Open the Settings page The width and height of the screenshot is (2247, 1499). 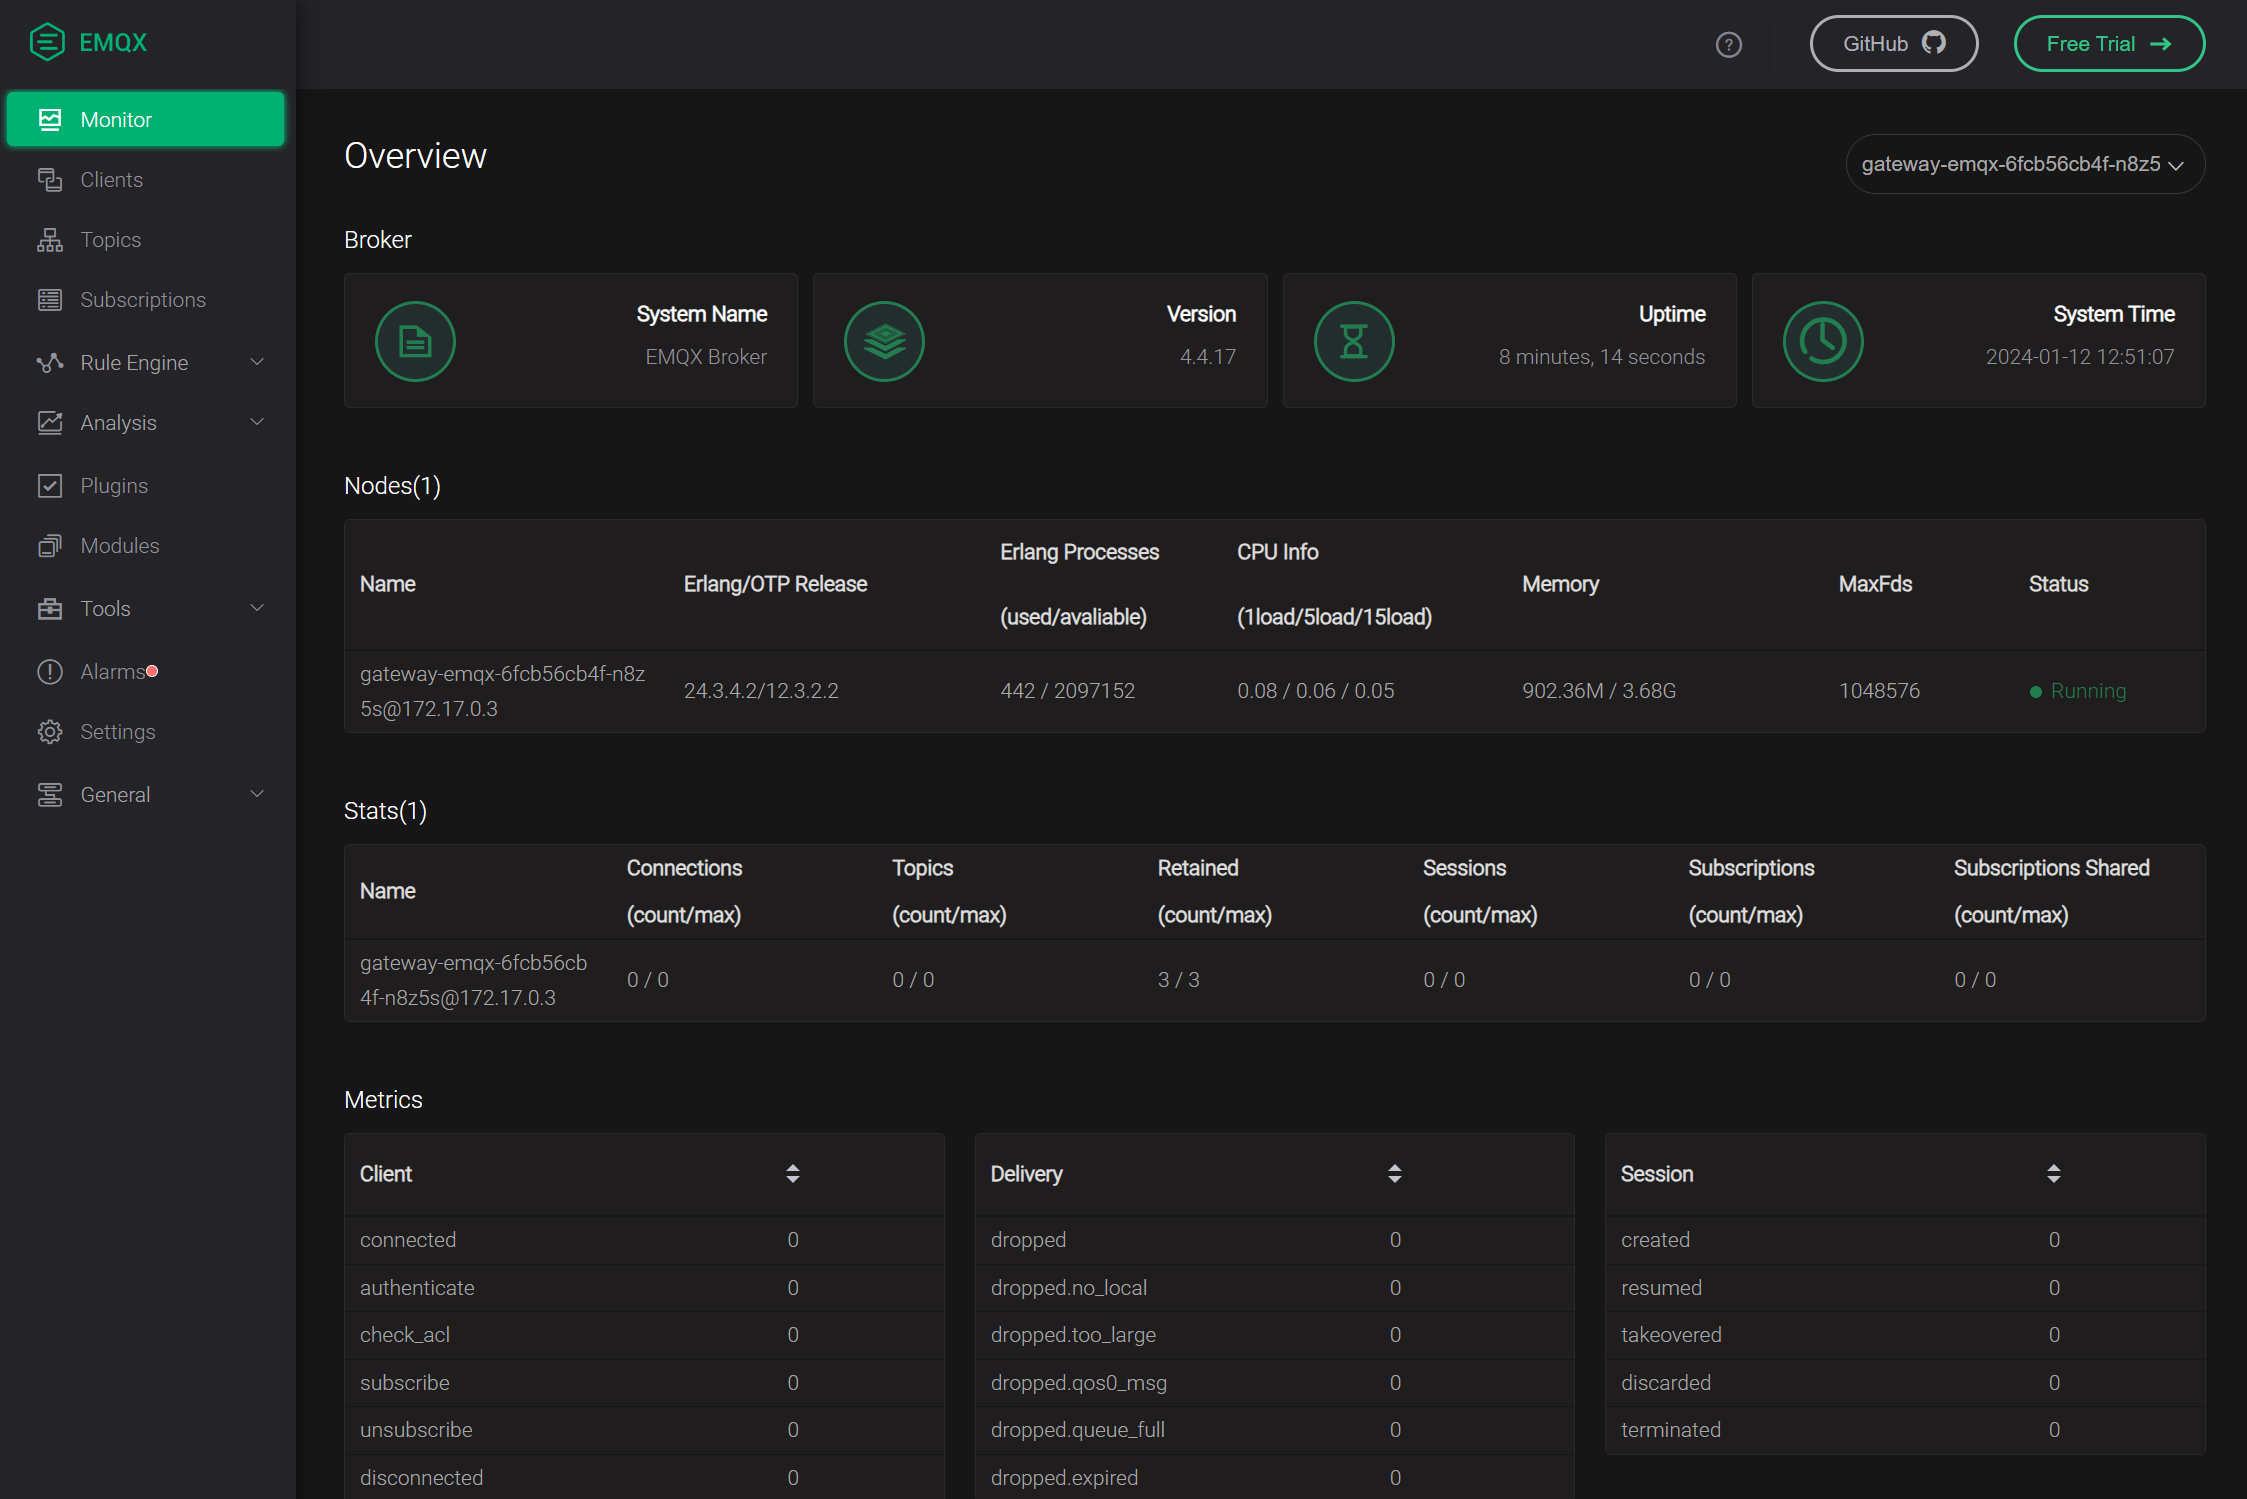coord(146,732)
